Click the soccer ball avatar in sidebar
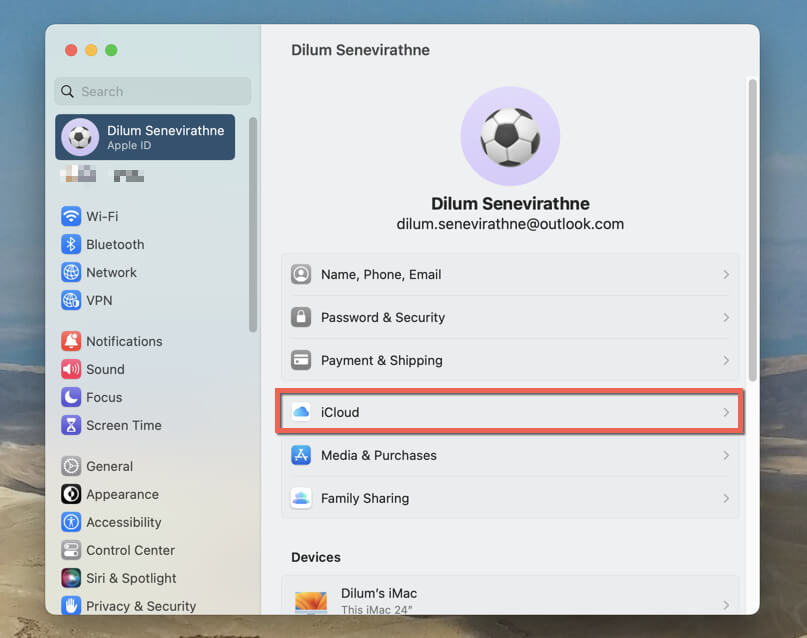Image resolution: width=807 pixels, height=638 pixels. [80, 137]
